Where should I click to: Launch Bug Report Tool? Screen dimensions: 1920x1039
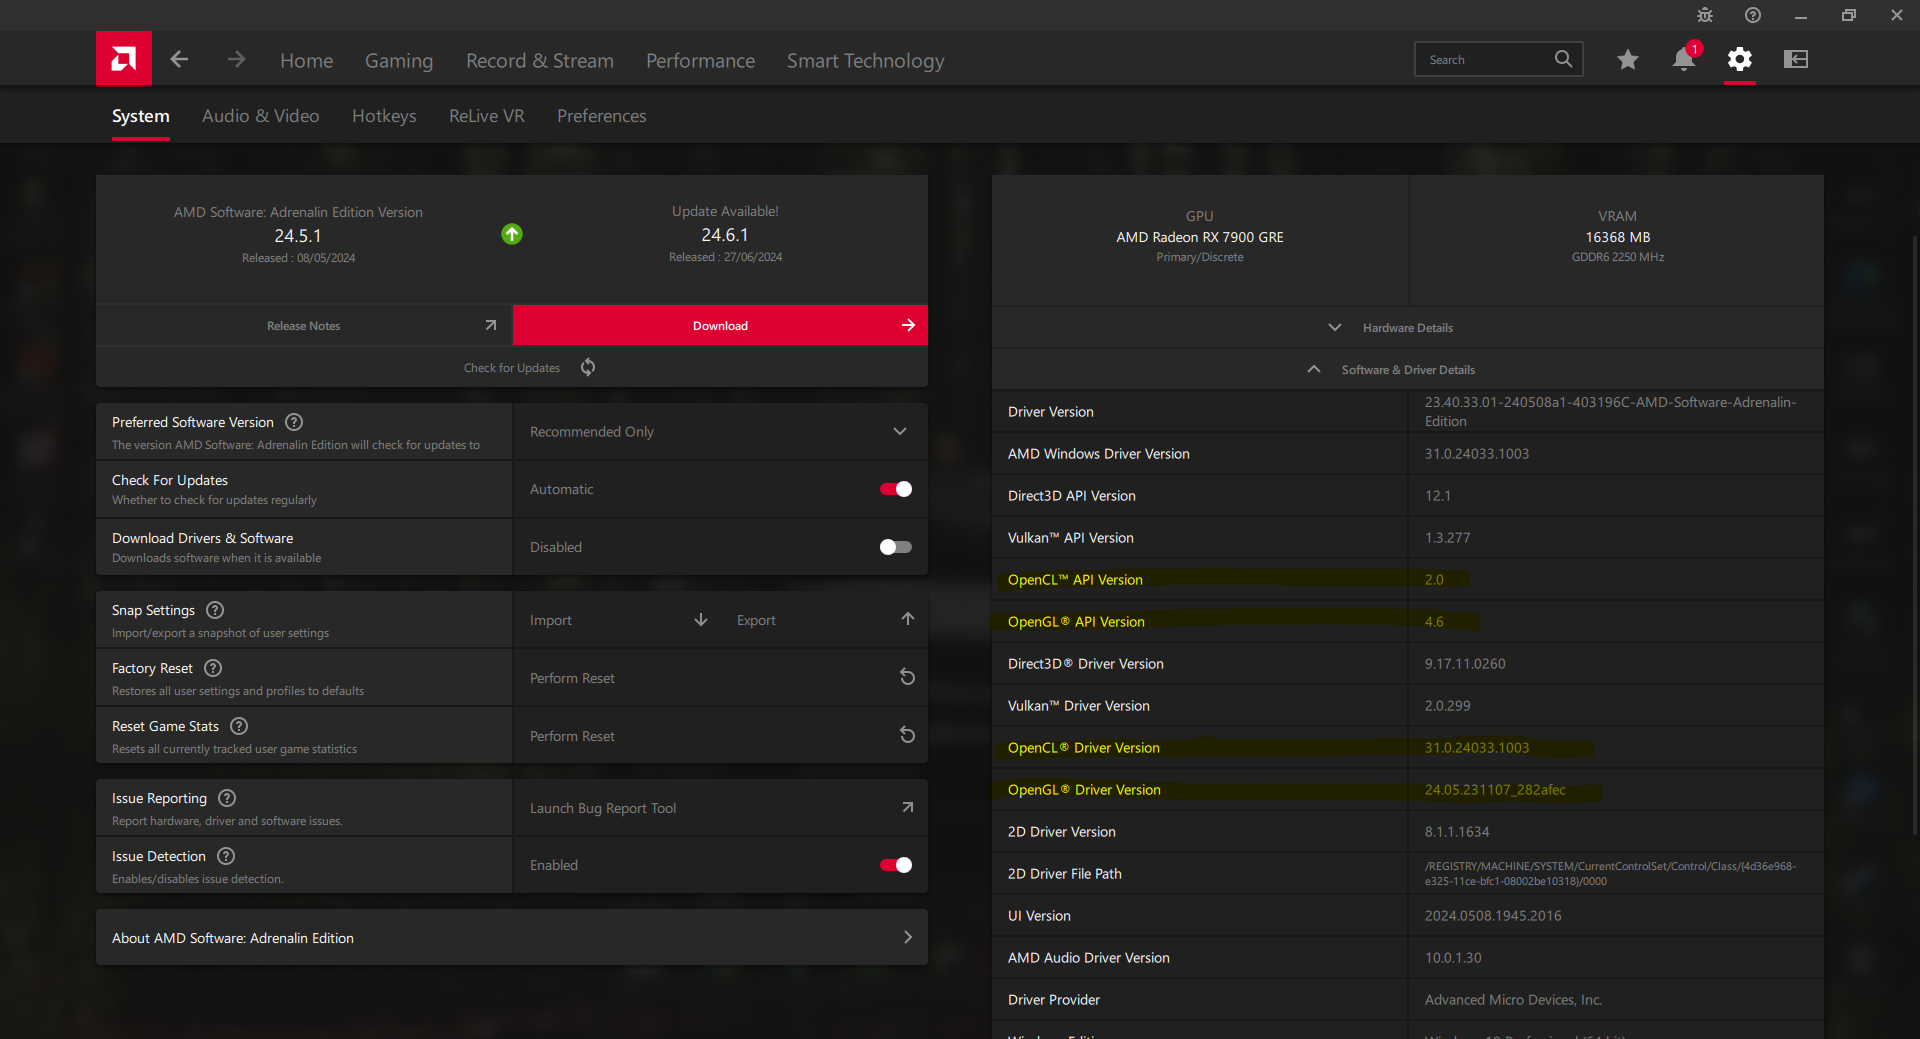click(x=720, y=808)
